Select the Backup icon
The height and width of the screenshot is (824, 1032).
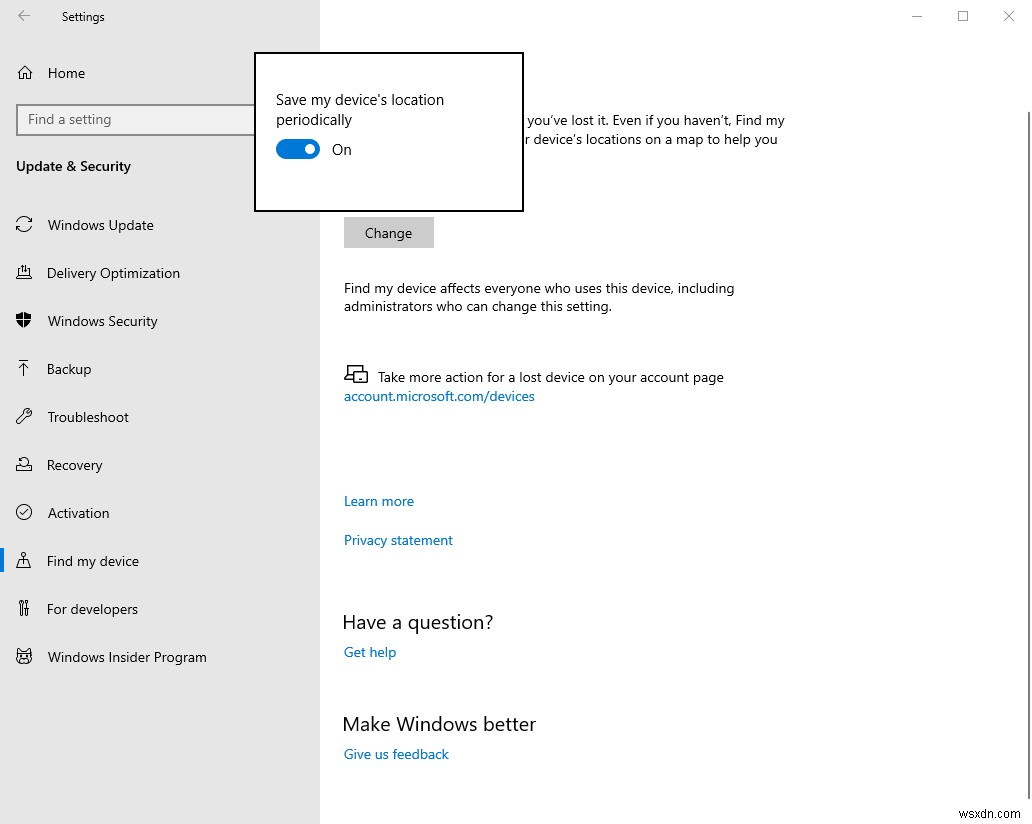(x=24, y=369)
